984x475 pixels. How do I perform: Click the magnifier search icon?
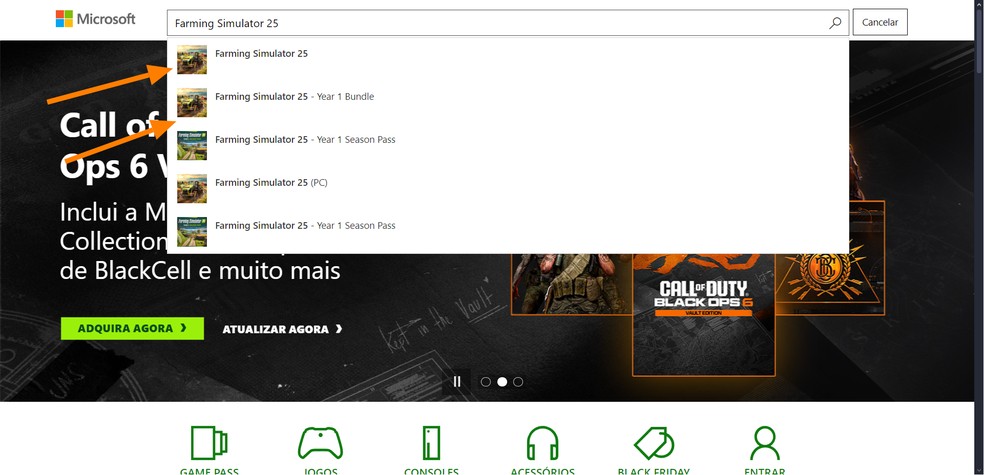(x=835, y=23)
